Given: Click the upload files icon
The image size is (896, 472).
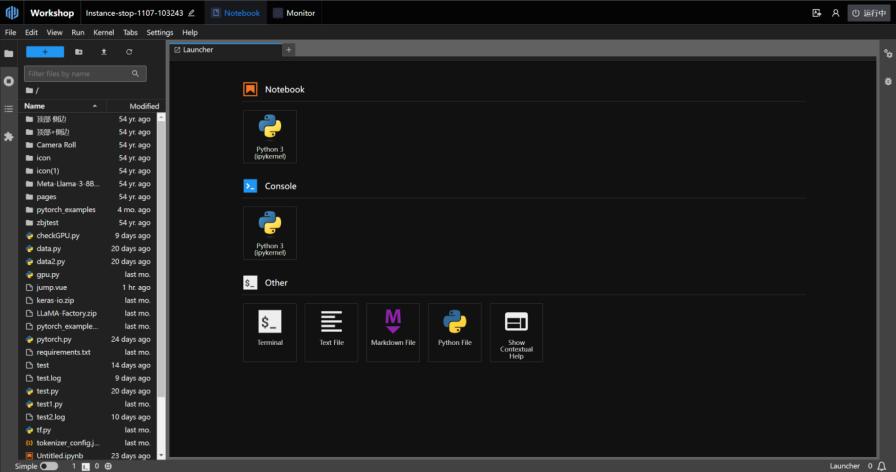Looking at the screenshot, I should [x=104, y=52].
